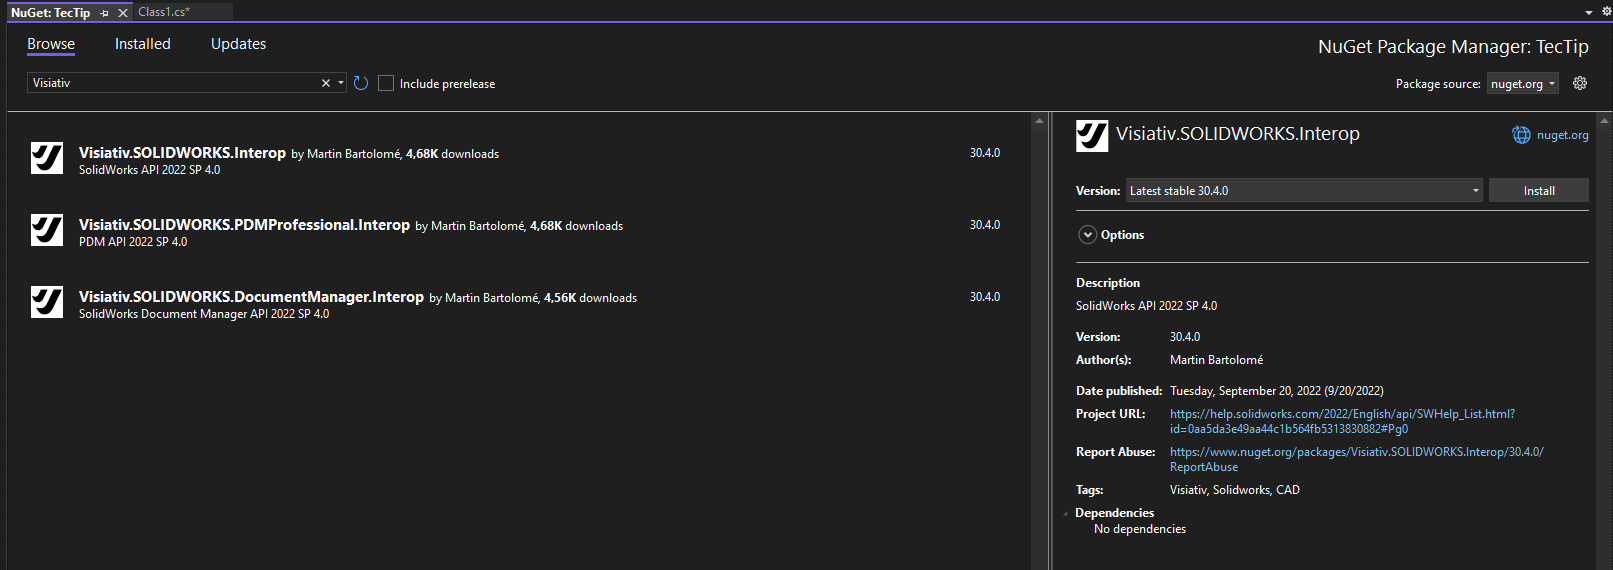Click the 30.4.0 version of PDMProfessional.Interop
Screen dimensions: 1613x570
(x=985, y=225)
